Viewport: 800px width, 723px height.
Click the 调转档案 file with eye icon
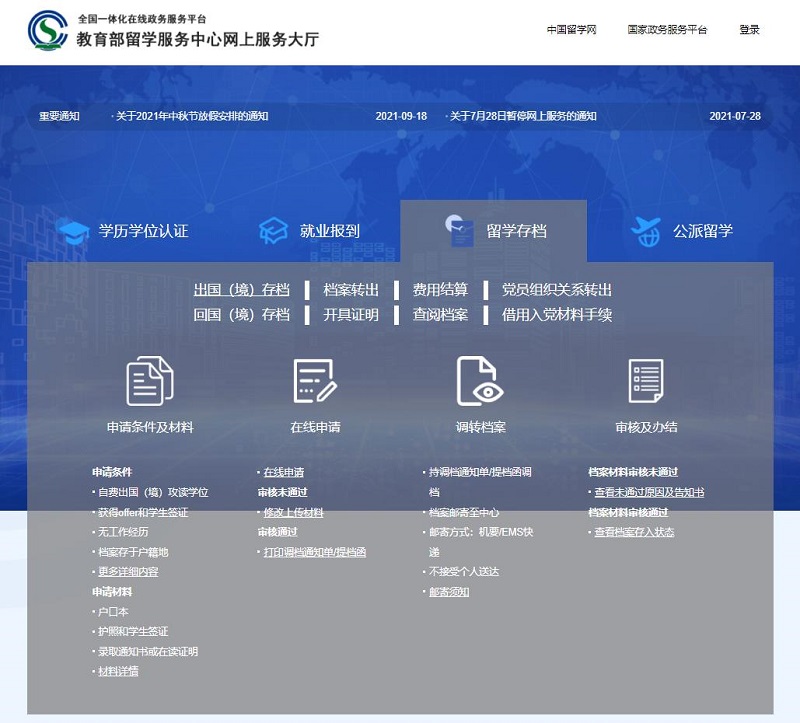coord(480,381)
